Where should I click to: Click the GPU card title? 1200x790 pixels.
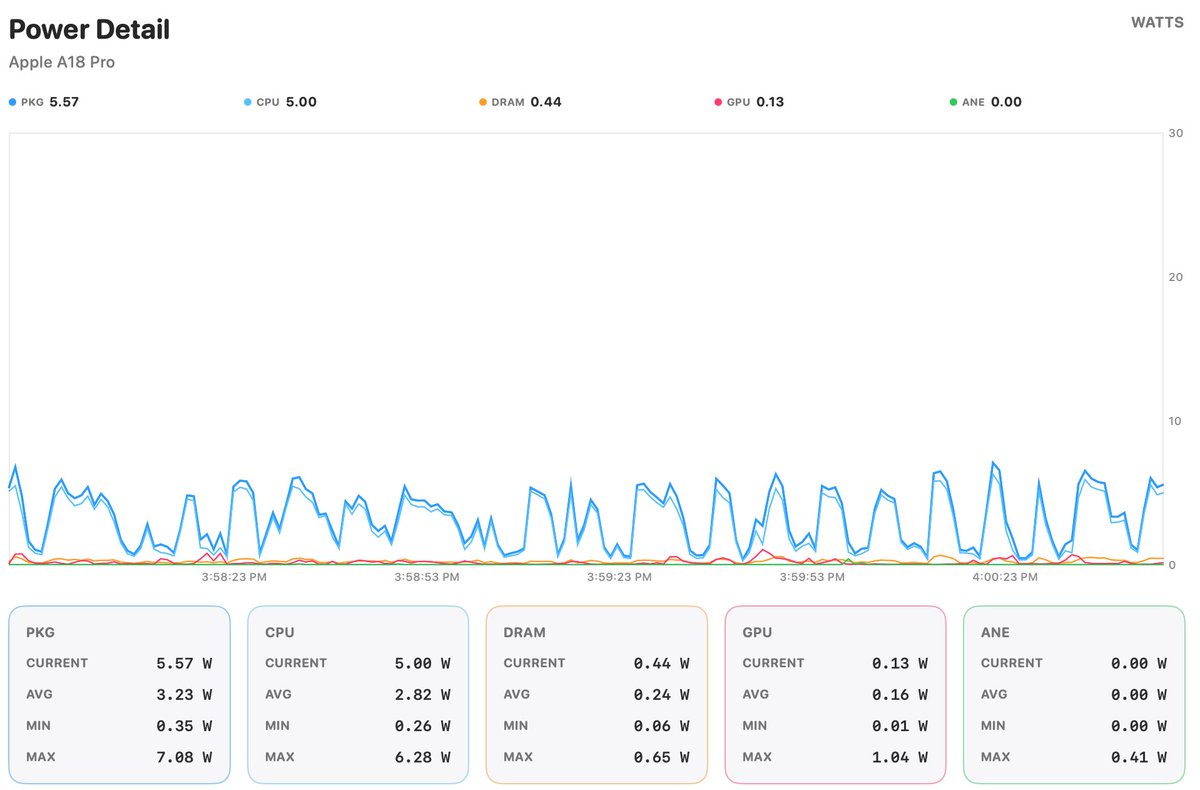757,632
